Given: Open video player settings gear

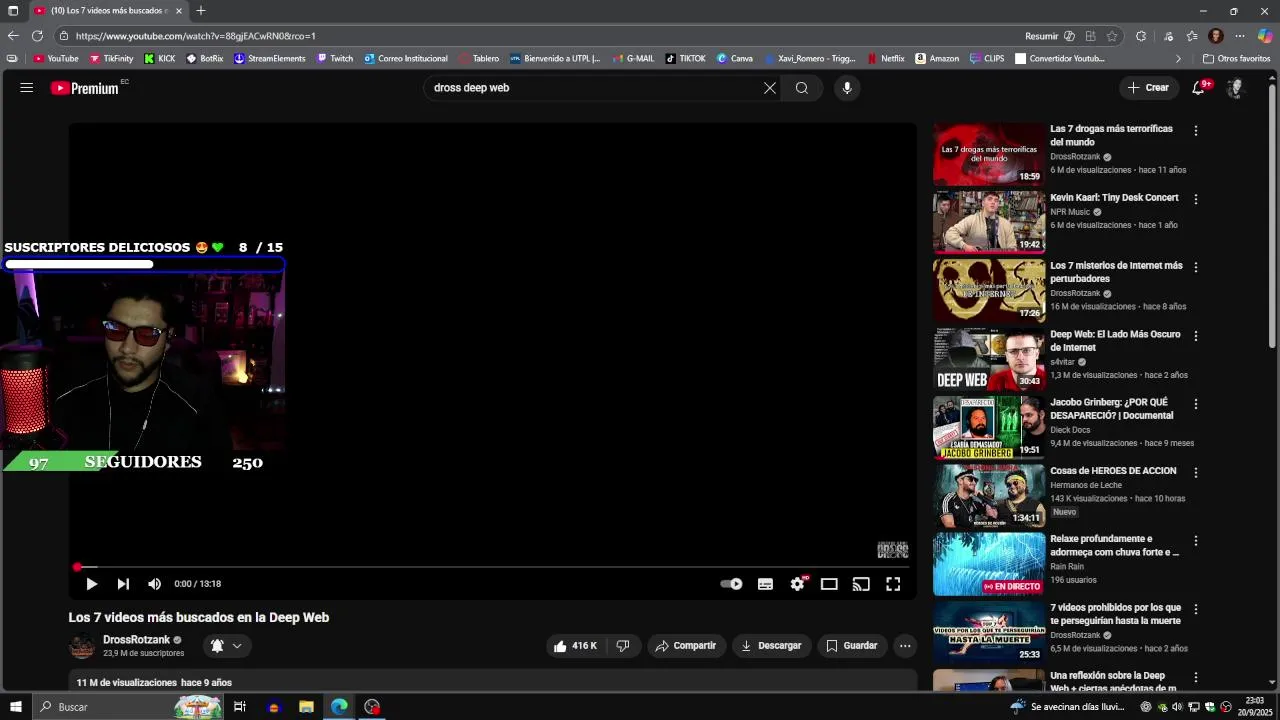Looking at the screenshot, I should (x=797, y=584).
